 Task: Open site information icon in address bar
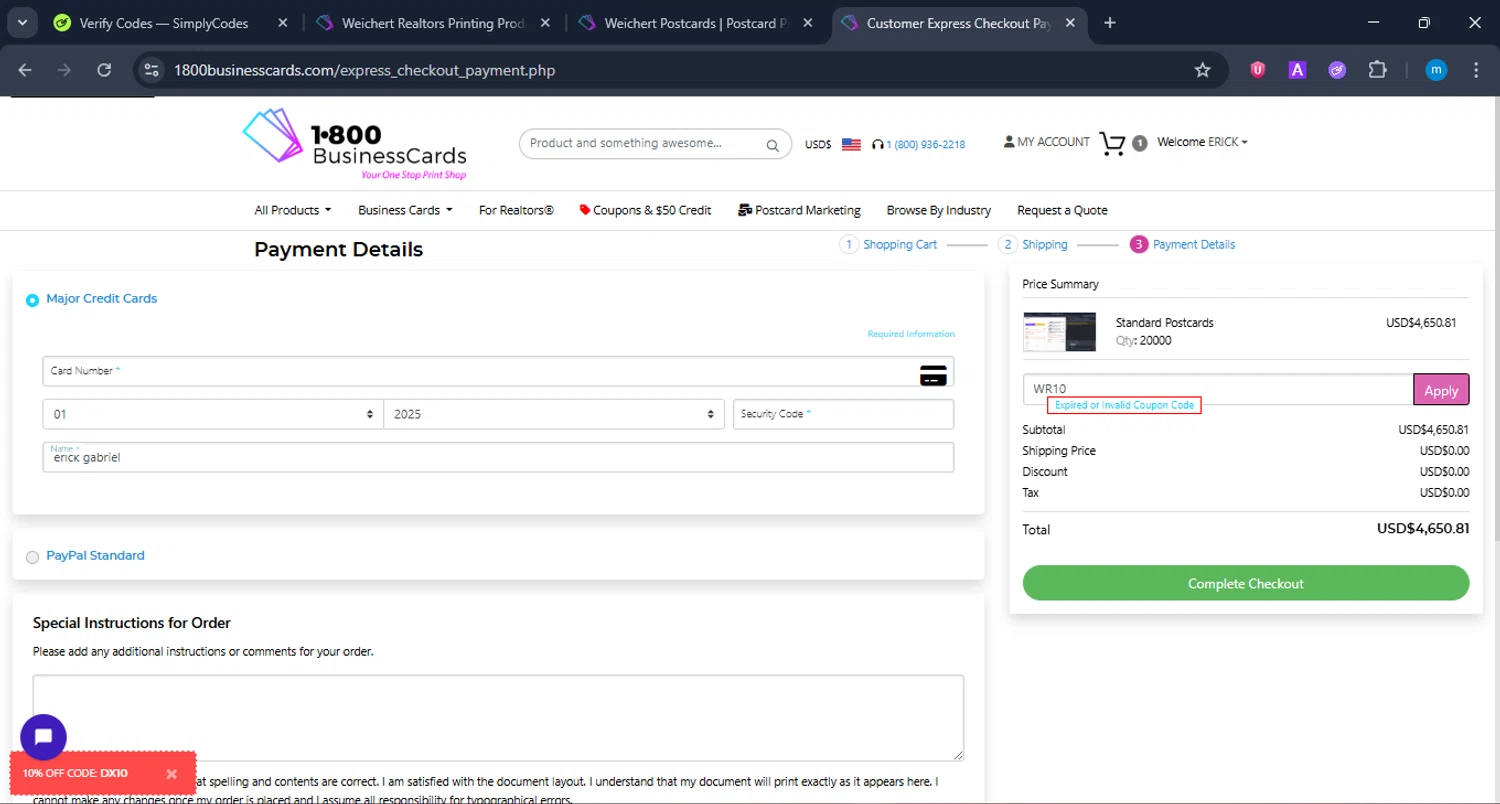coord(151,70)
